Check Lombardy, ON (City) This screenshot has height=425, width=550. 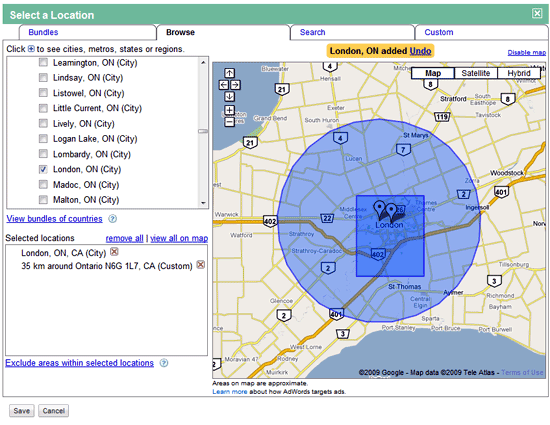coord(43,154)
